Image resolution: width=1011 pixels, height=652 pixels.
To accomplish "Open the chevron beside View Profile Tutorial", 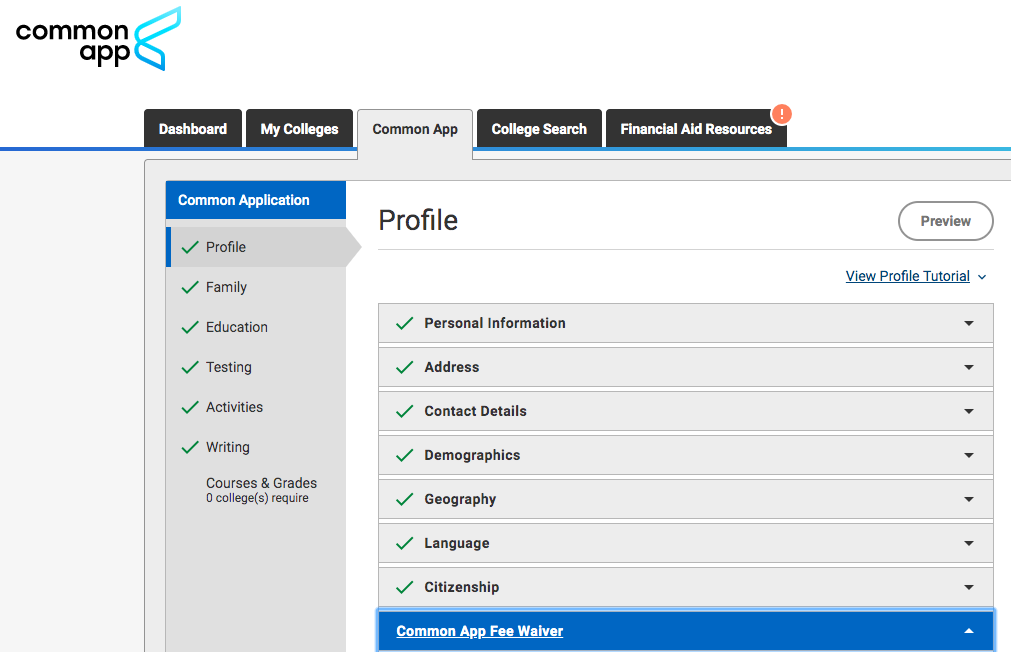I will [x=982, y=277].
